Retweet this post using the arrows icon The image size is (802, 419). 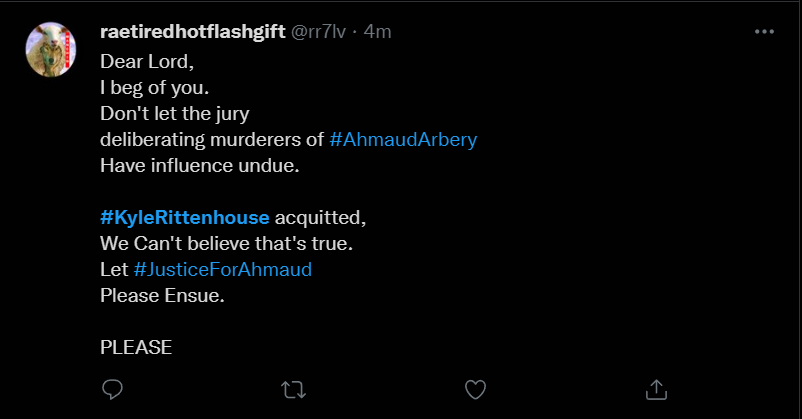(x=294, y=388)
